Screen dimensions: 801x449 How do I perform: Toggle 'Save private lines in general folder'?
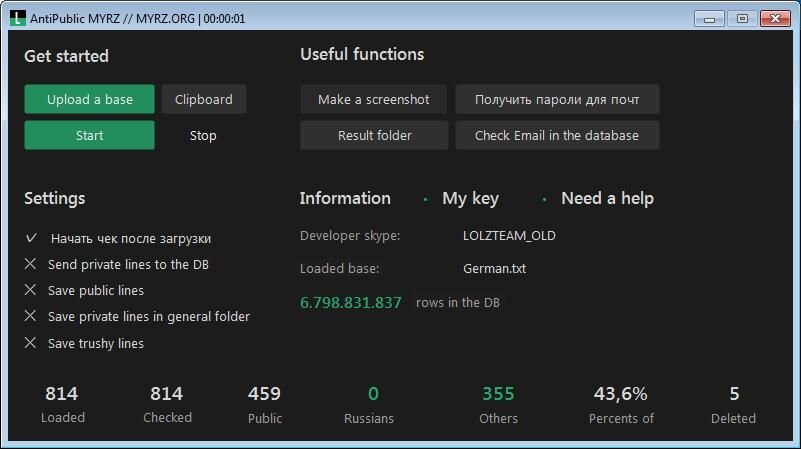tap(31, 316)
